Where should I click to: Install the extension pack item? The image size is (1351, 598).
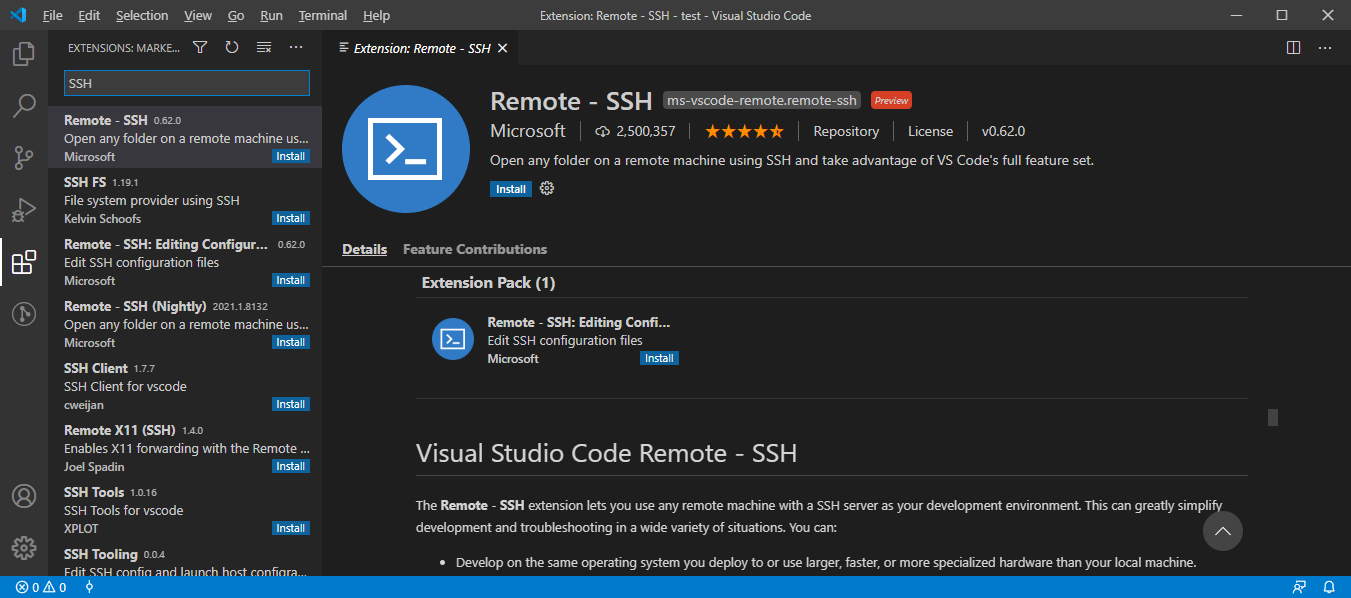pos(659,358)
